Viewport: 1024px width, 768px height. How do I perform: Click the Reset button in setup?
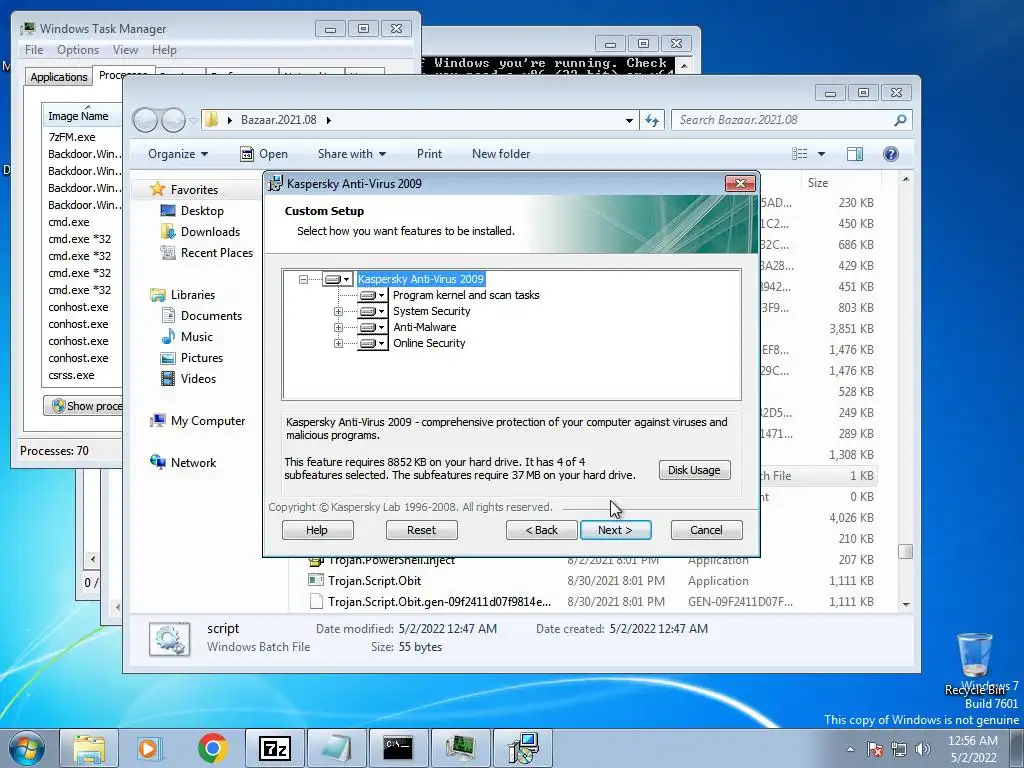coord(421,530)
